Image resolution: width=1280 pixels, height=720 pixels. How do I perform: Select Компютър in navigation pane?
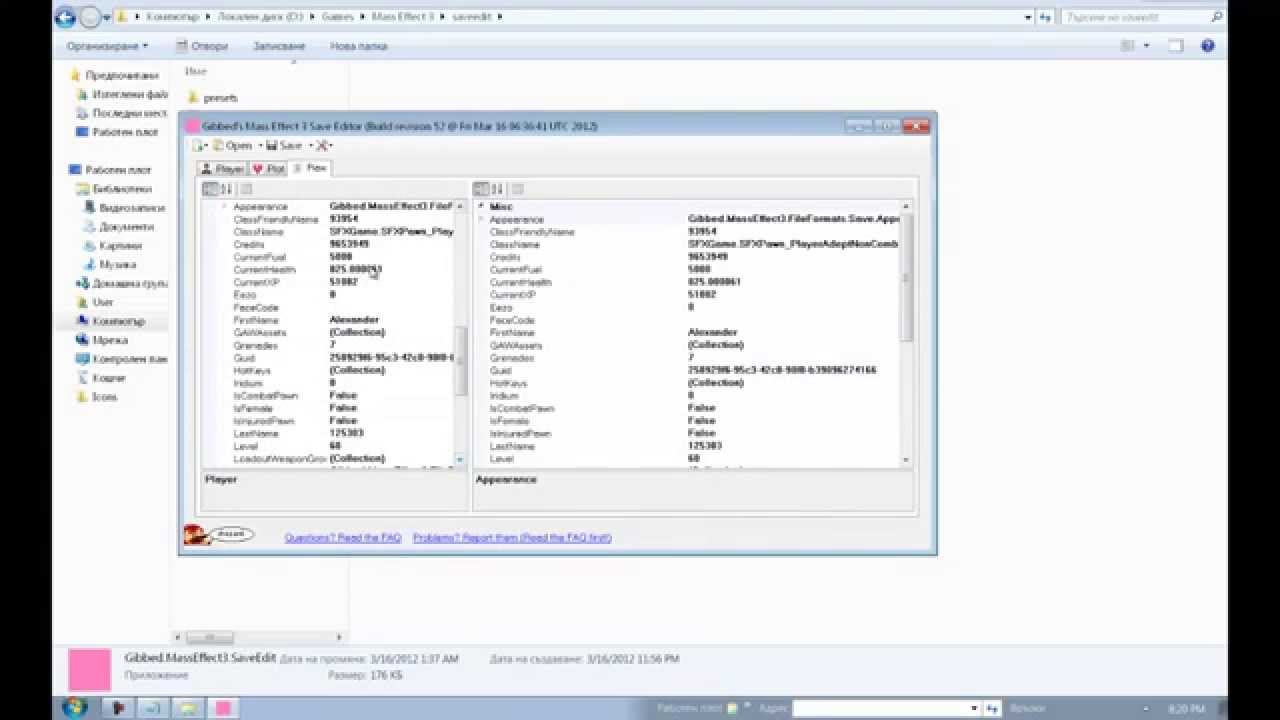[x=110, y=321]
